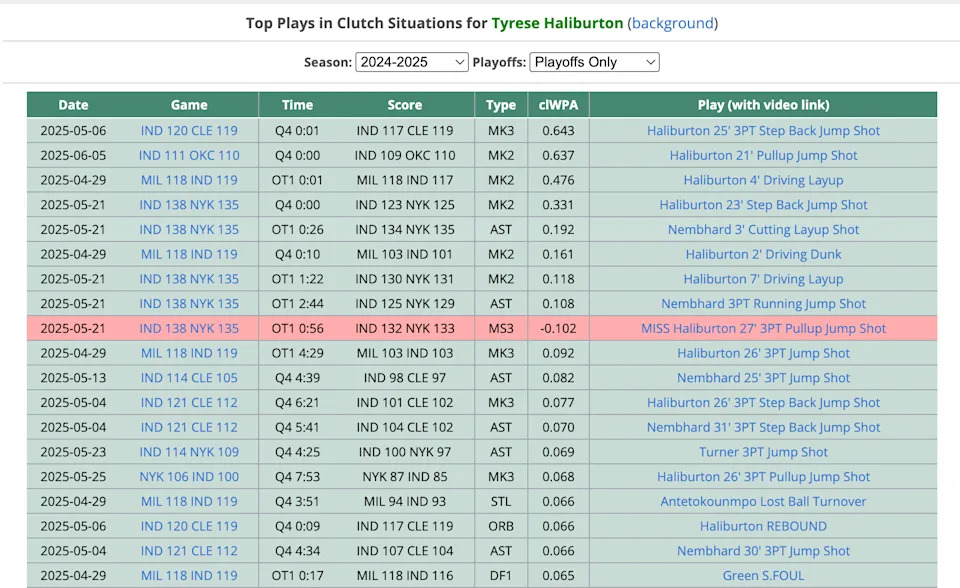Click the Date column header

tap(73, 105)
